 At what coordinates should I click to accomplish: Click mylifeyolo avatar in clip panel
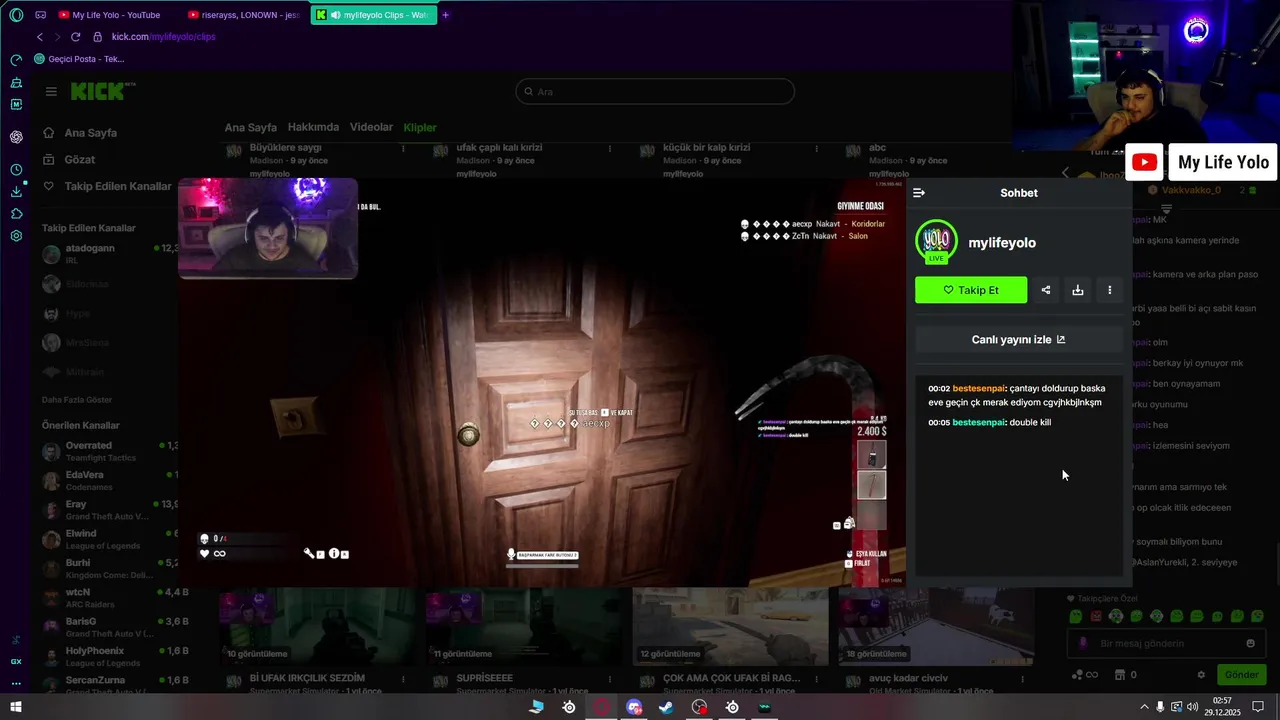click(937, 242)
